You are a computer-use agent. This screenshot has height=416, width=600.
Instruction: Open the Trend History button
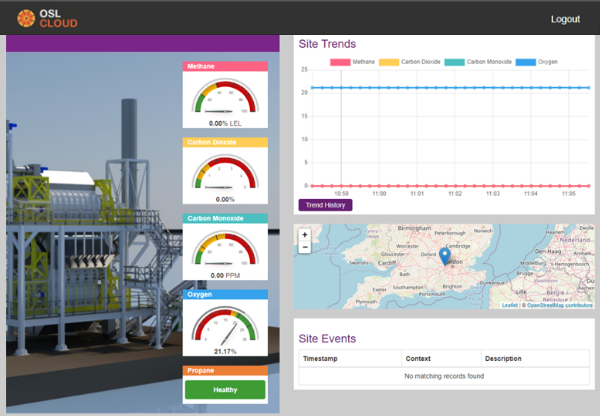tap(325, 204)
